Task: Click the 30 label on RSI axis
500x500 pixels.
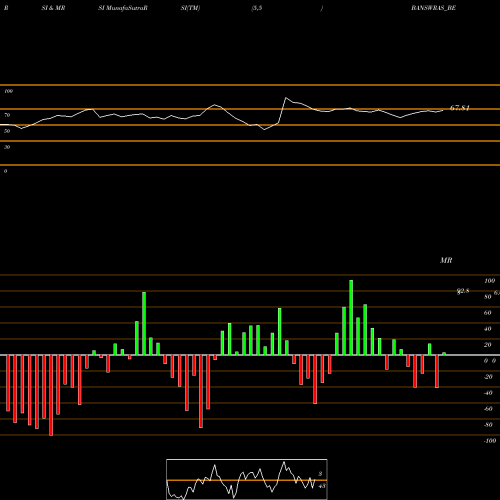Action: (x=7, y=147)
